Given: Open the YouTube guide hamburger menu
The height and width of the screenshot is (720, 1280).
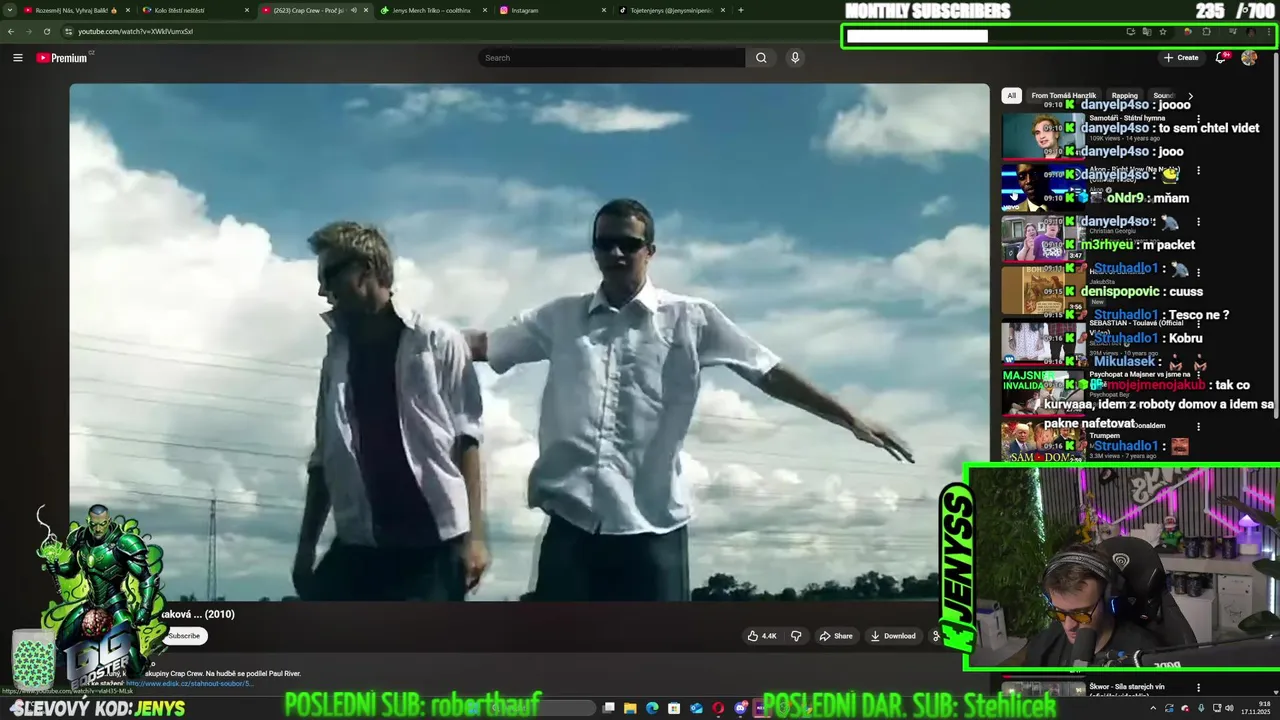Looking at the screenshot, I should (x=17, y=58).
